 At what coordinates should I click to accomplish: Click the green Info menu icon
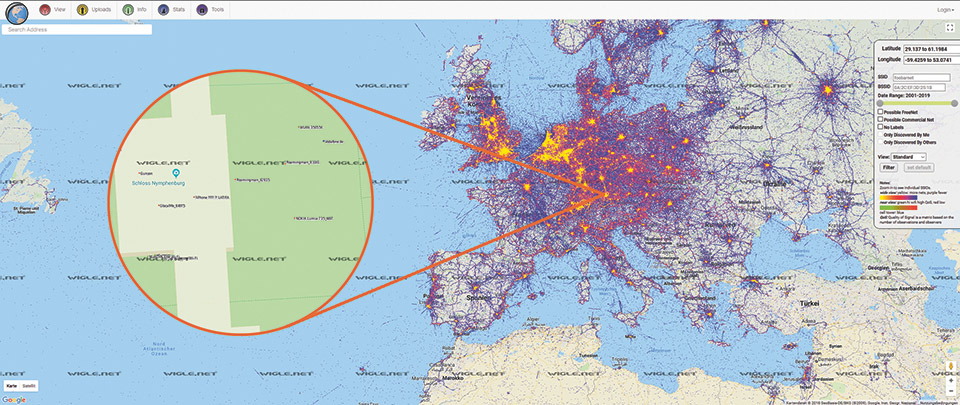pyautogui.click(x=127, y=10)
